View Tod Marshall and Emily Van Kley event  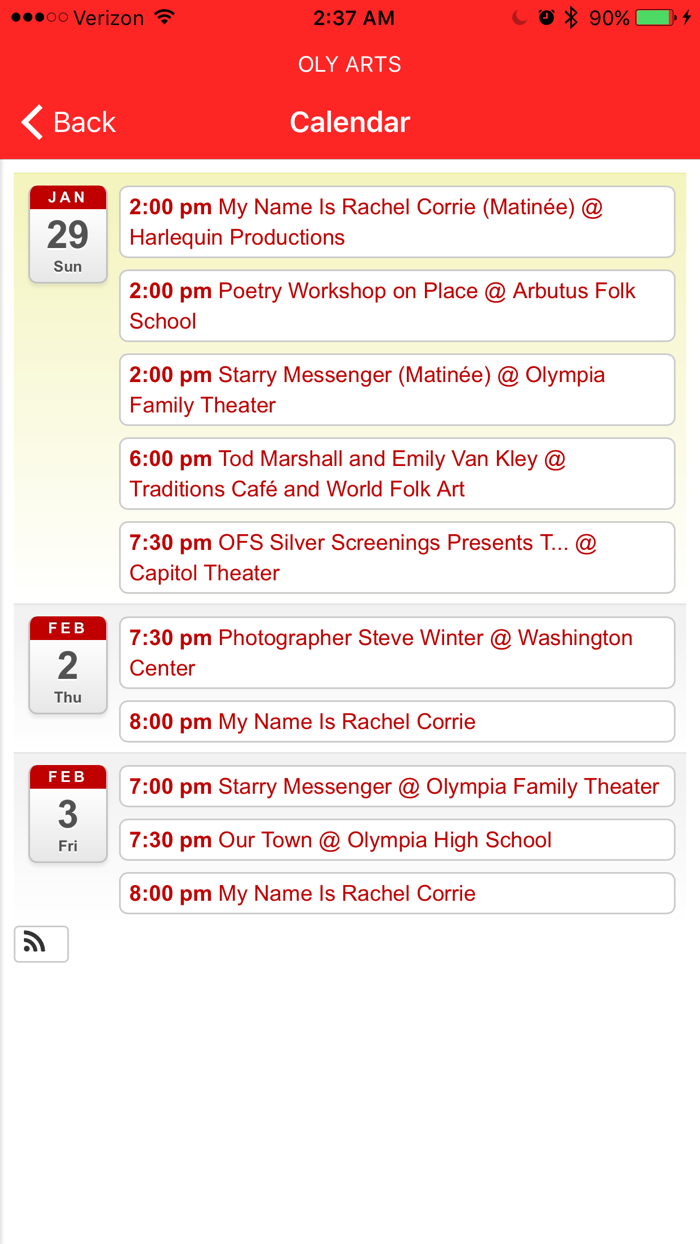(397, 474)
